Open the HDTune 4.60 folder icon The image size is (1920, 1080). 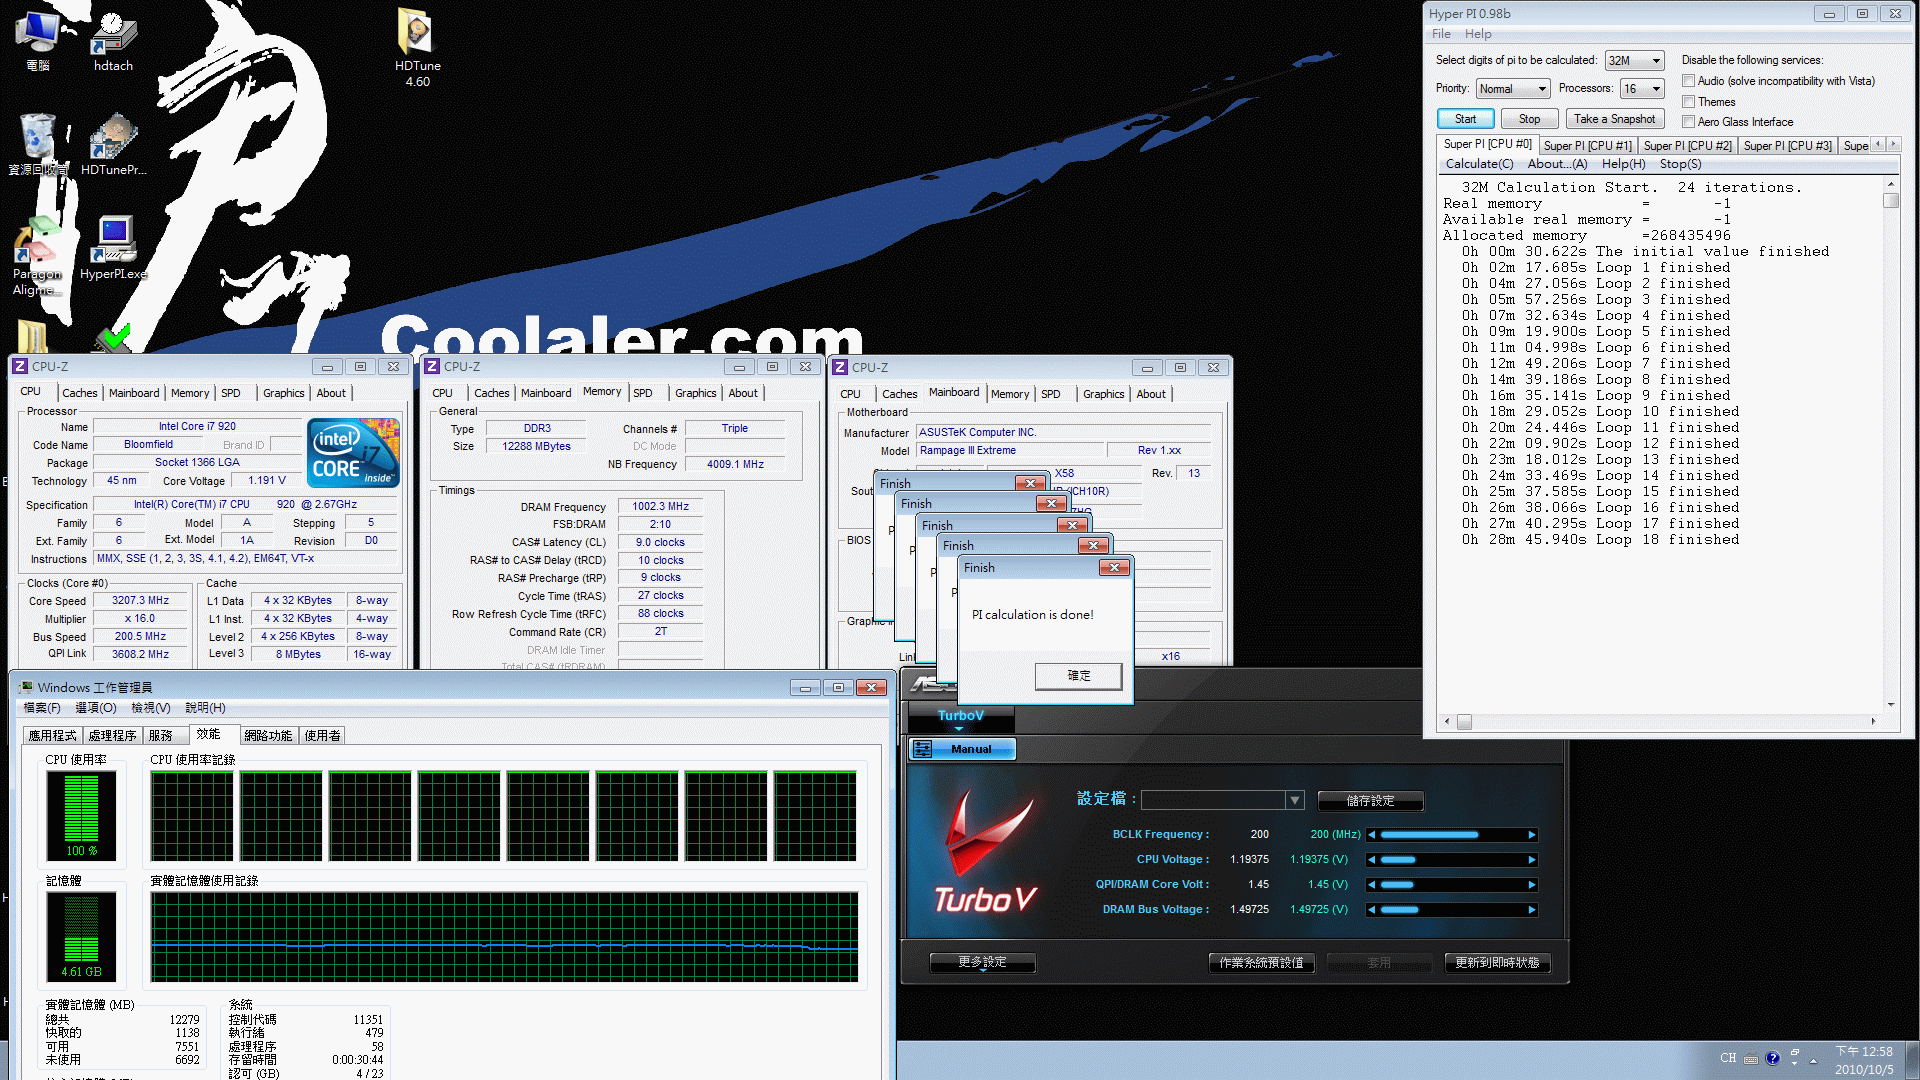tap(417, 47)
